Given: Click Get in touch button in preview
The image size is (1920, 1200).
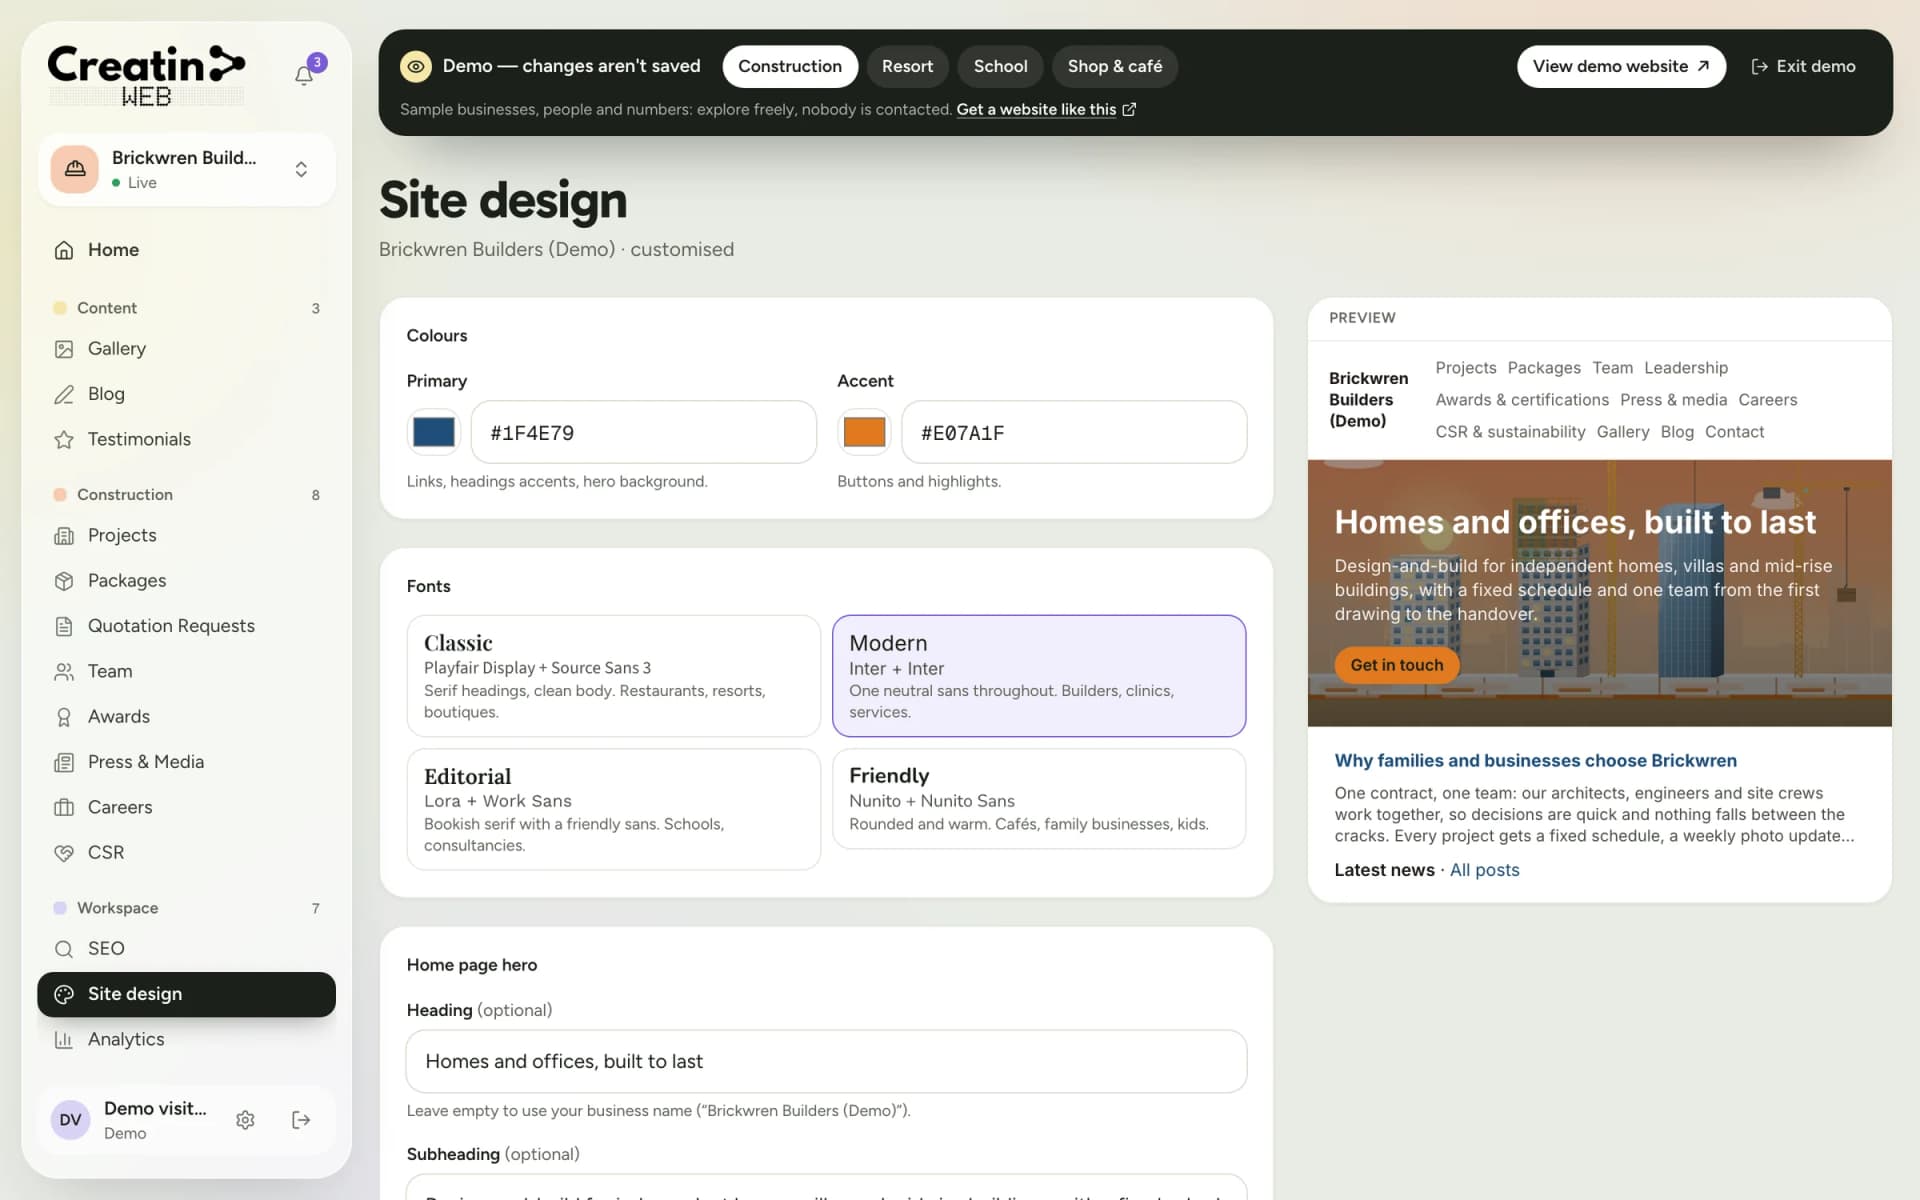Looking at the screenshot, I should pos(1396,665).
